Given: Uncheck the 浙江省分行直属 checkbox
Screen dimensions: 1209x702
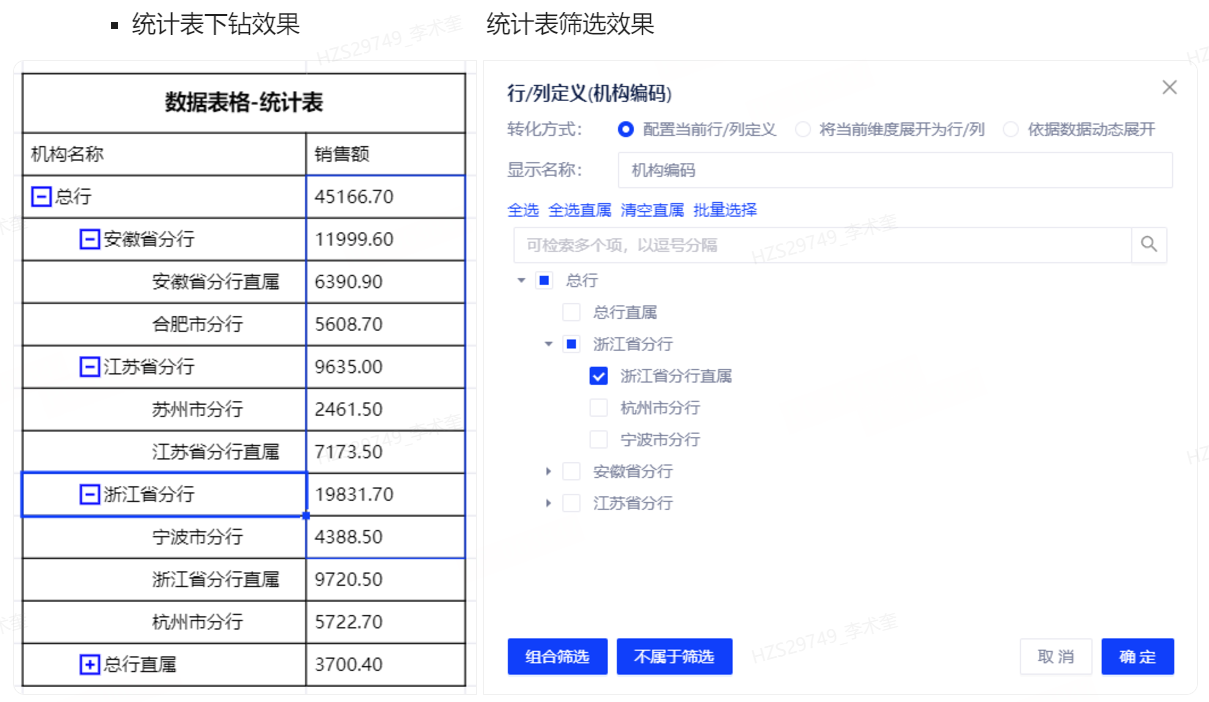Looking at the screenshot, I should tap(599, 376).
